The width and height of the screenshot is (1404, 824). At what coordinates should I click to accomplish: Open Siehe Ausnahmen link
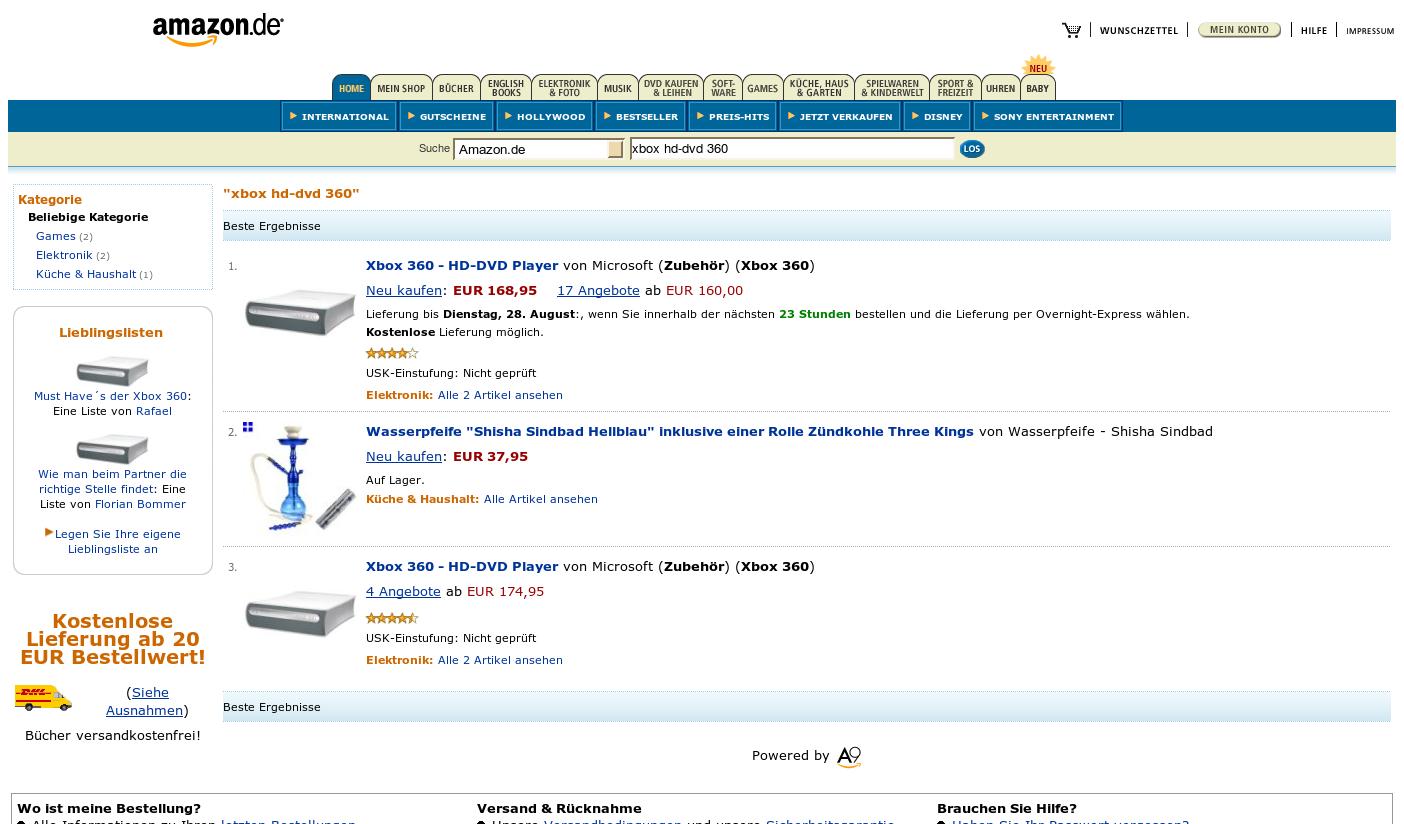145,701
